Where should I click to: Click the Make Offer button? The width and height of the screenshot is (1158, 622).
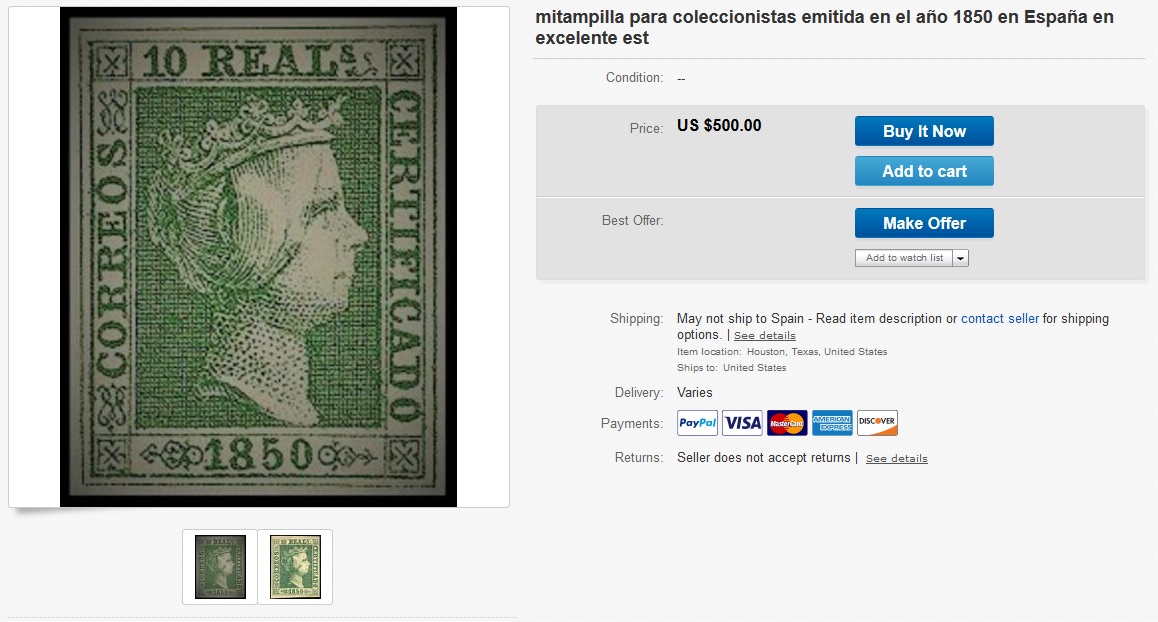tap(924, 223)
